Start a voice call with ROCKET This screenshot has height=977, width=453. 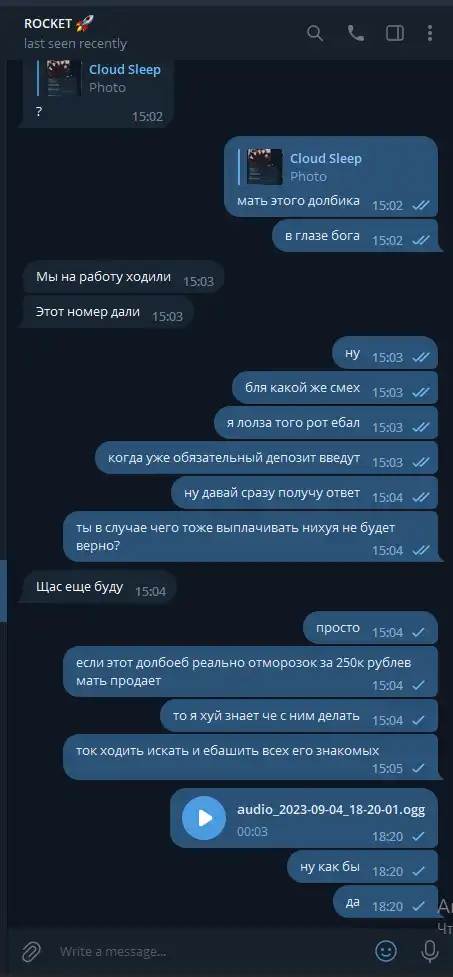point(356,33)
